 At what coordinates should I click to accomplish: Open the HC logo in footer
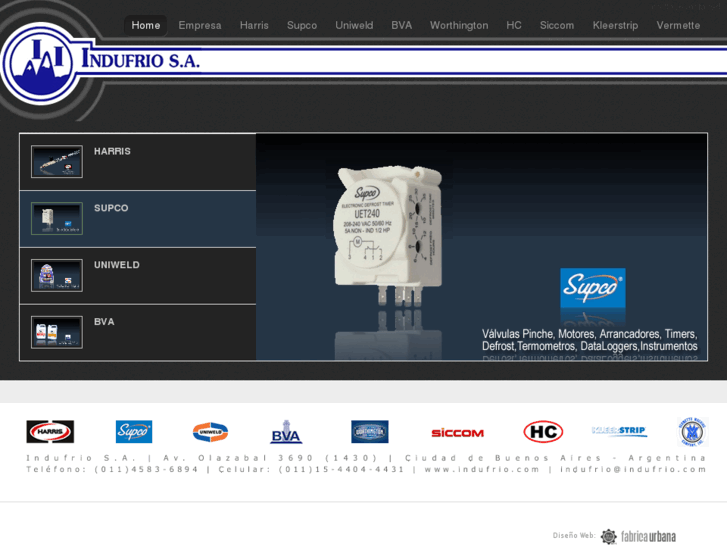pyautogui.click(x=543, y=432)
